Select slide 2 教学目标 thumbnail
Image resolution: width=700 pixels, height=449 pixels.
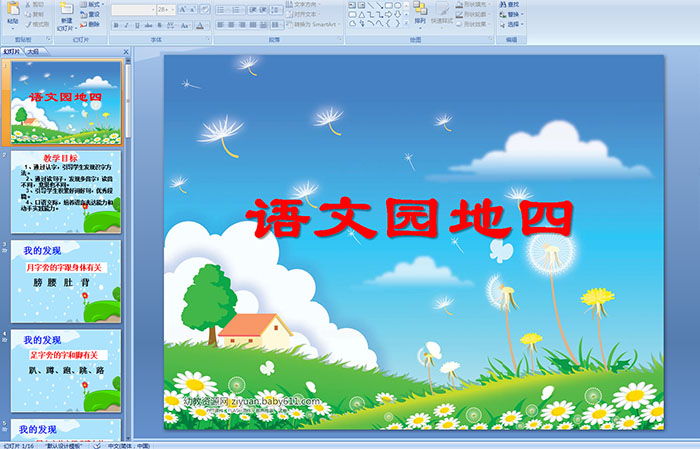point(66,192)
